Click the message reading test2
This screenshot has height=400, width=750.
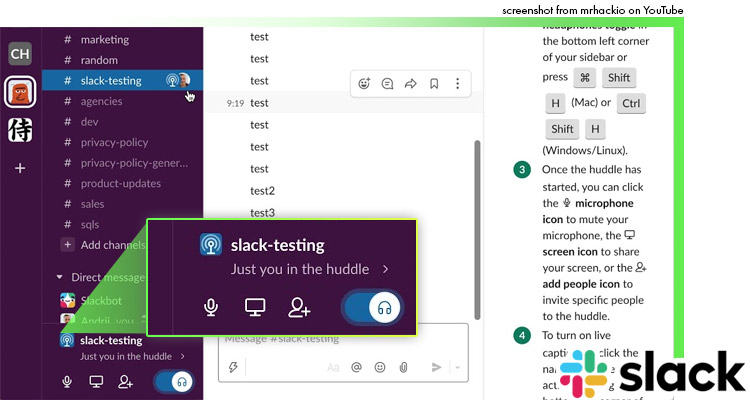point(262,191)
